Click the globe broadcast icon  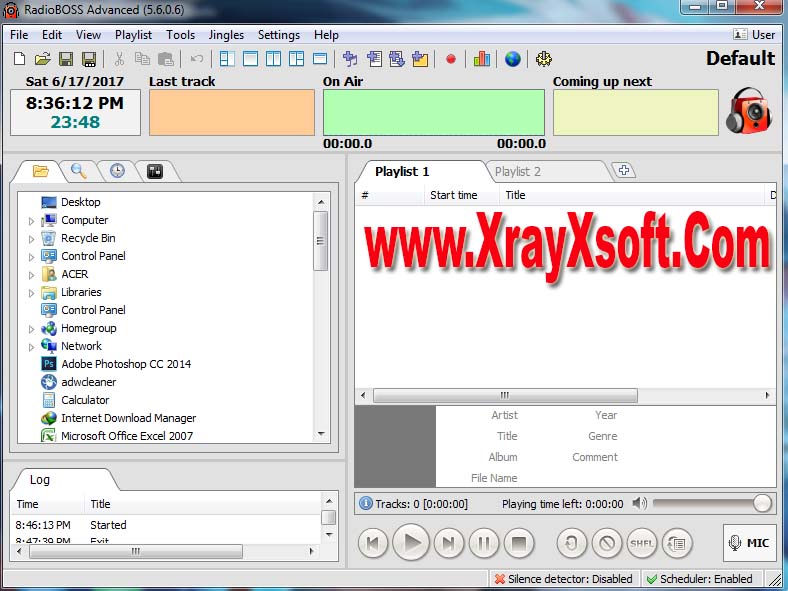[x=513, y=59]
